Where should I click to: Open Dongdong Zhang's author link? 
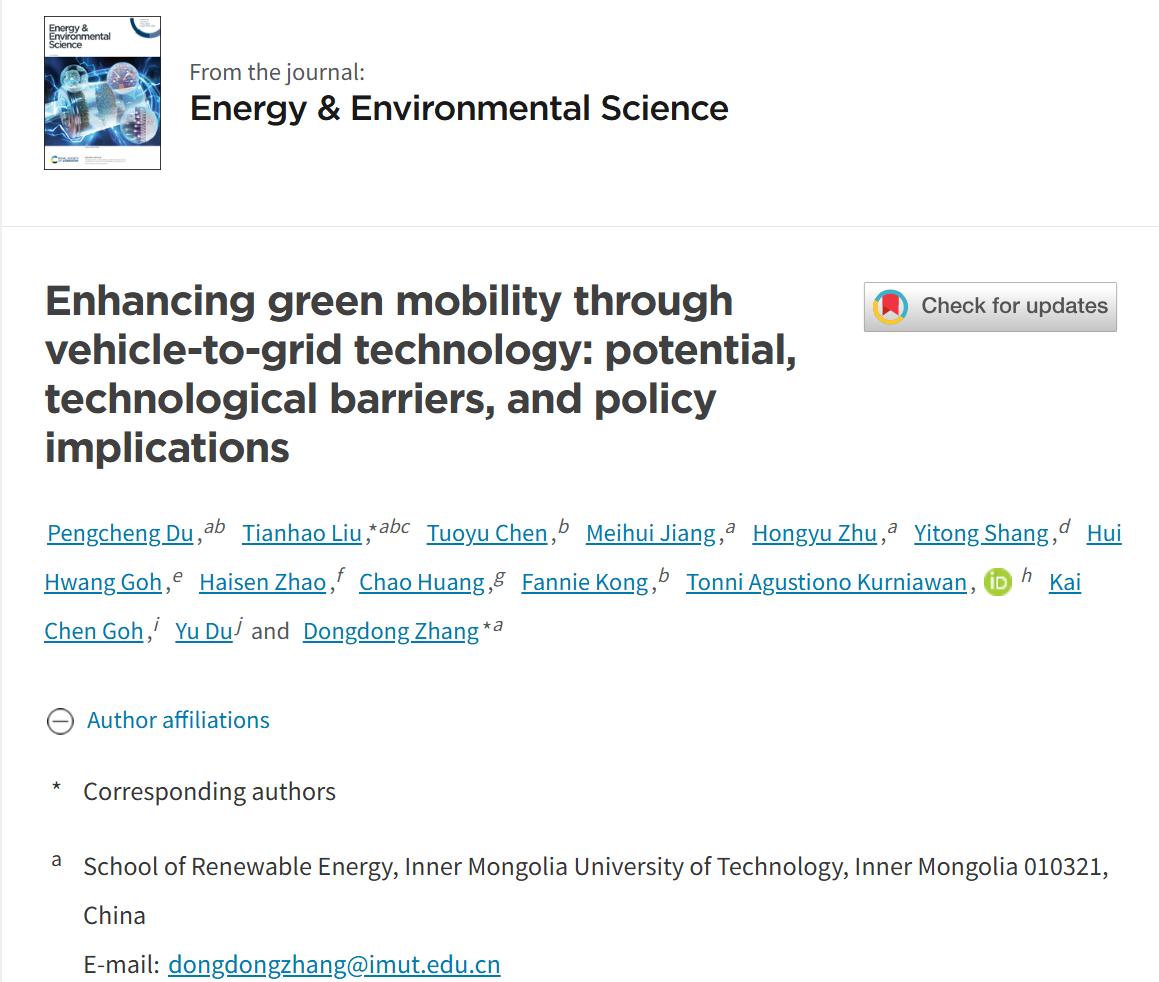[x=391, y=631]
